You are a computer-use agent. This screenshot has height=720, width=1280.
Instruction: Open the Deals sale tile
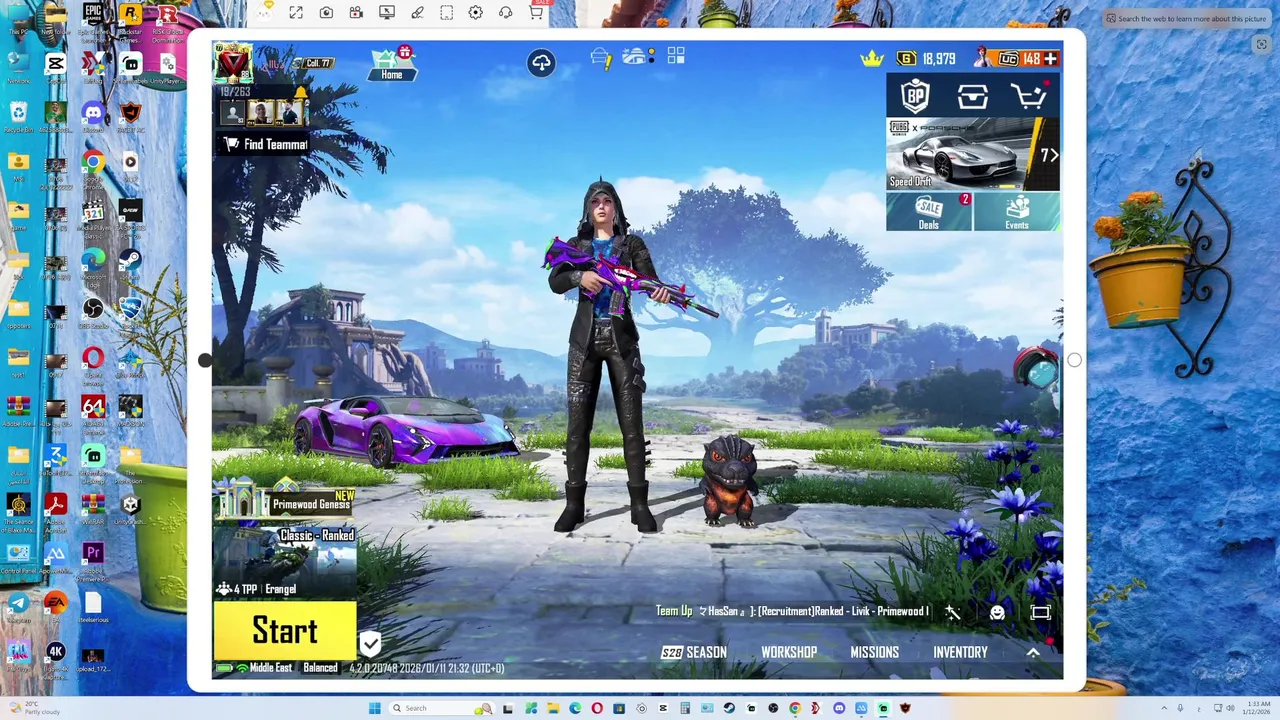click(929, 212)
